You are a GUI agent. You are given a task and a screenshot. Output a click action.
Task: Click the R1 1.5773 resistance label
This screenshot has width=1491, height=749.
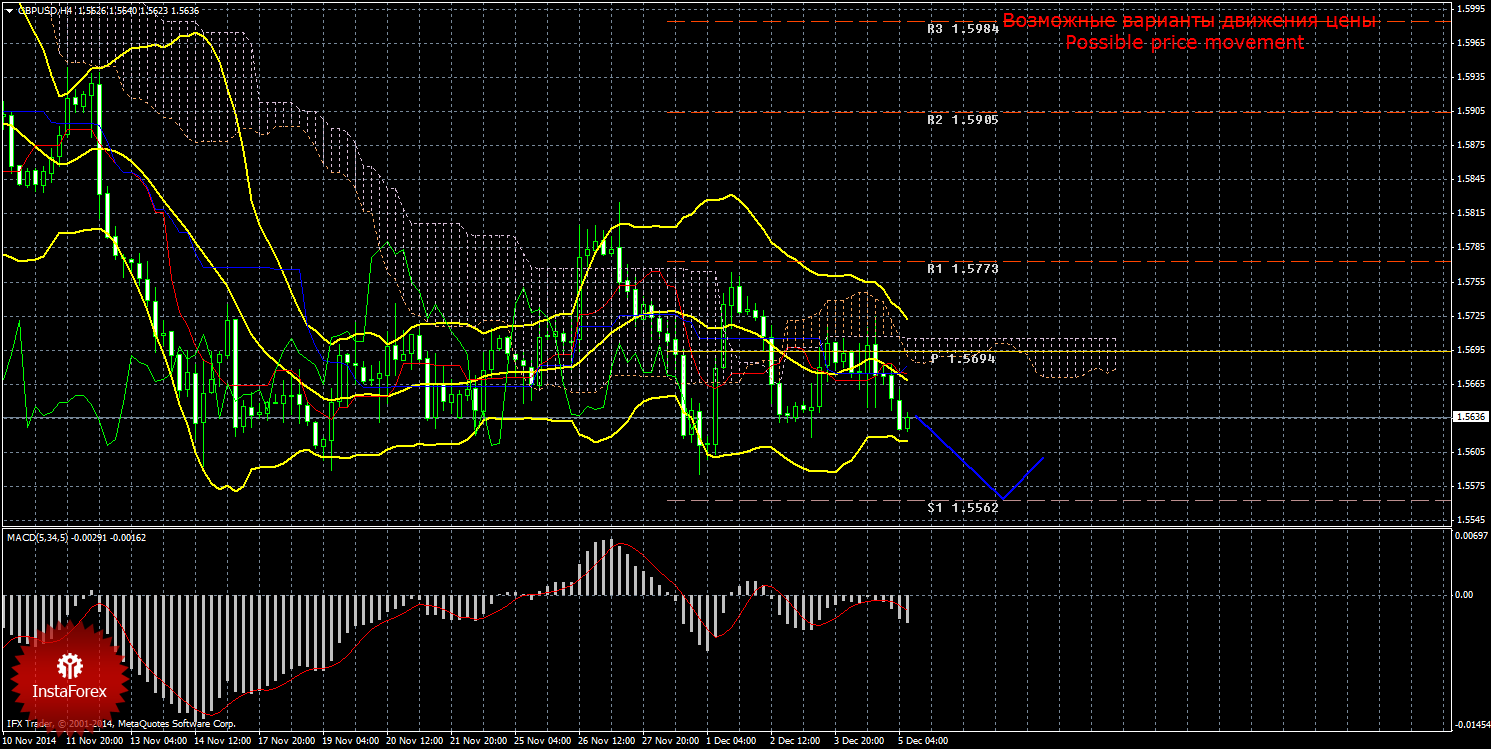pos(962,269)
